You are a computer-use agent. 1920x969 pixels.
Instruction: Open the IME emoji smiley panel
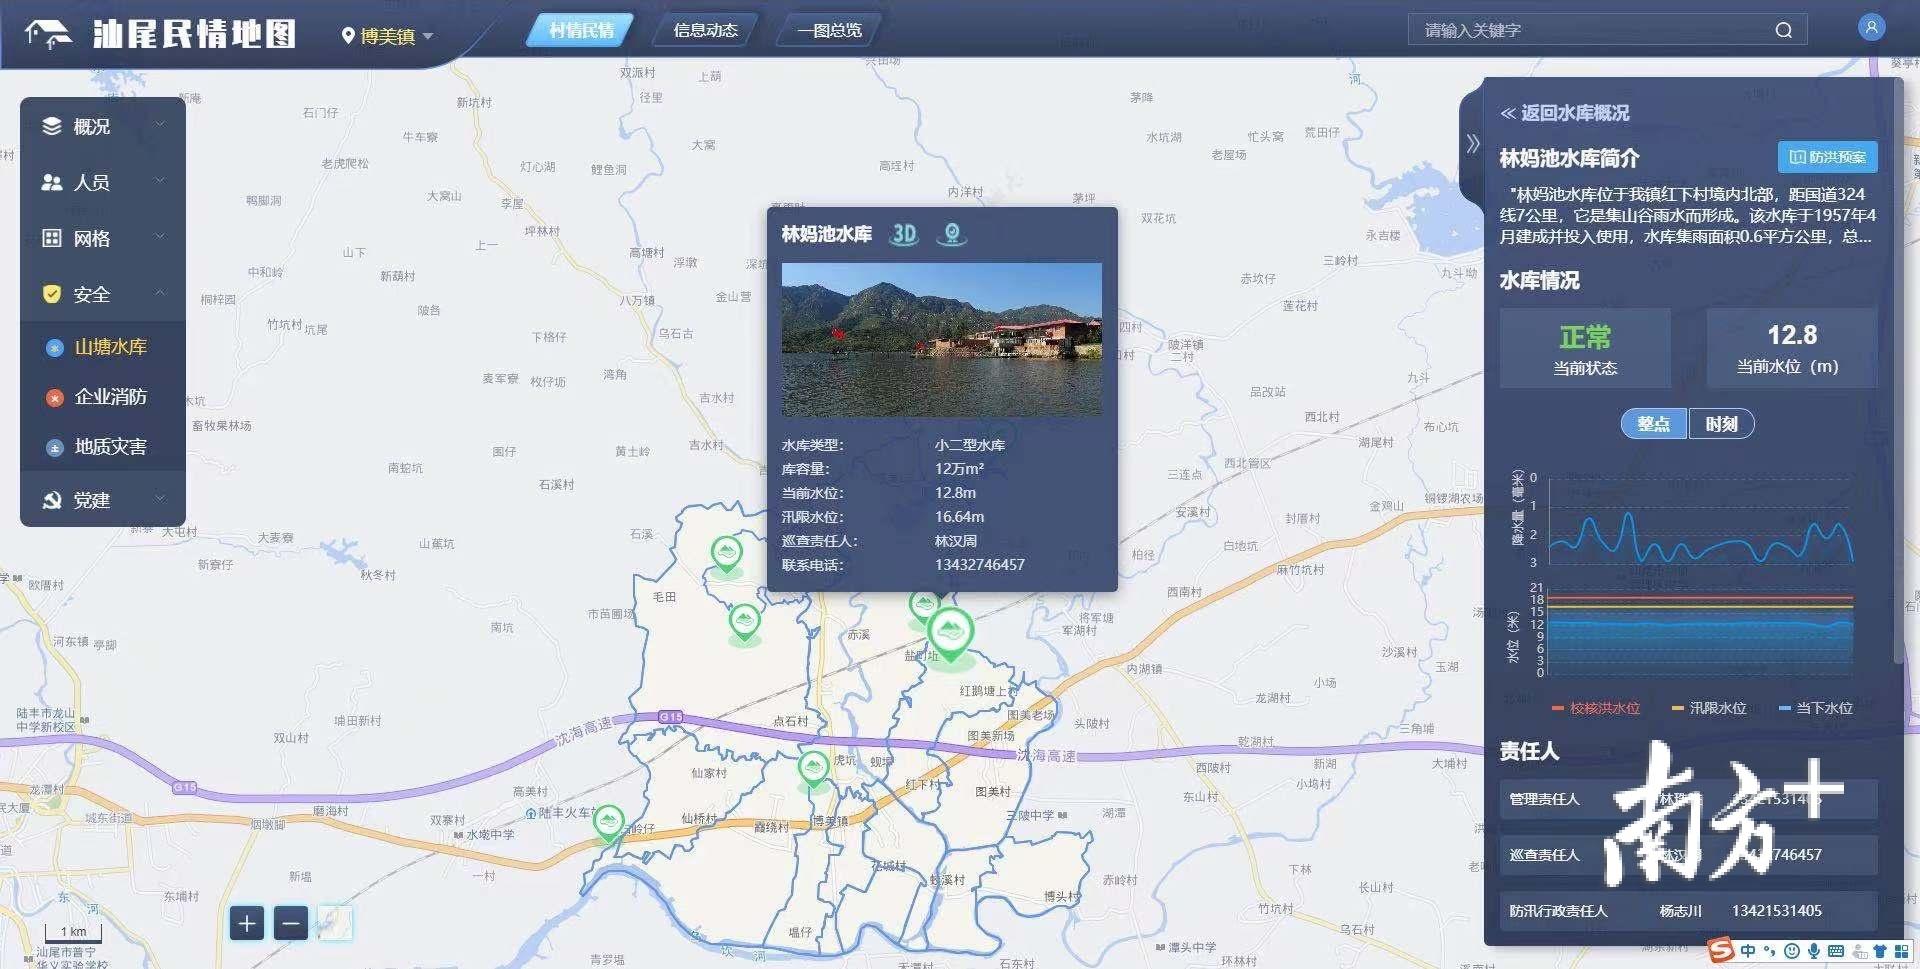1792,951
